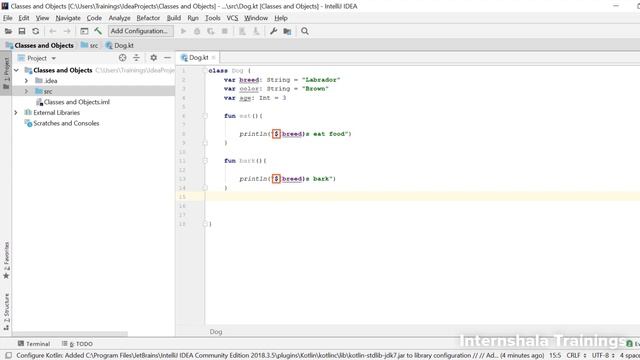640x360 pixels.
Task: Click the Debug bug icon
Action: point(197,31)
